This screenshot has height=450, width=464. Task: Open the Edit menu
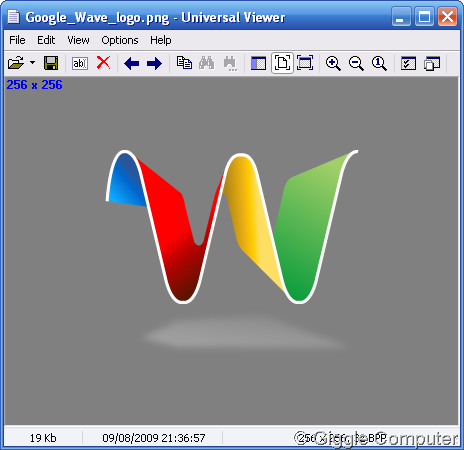[x=46, y=40]
